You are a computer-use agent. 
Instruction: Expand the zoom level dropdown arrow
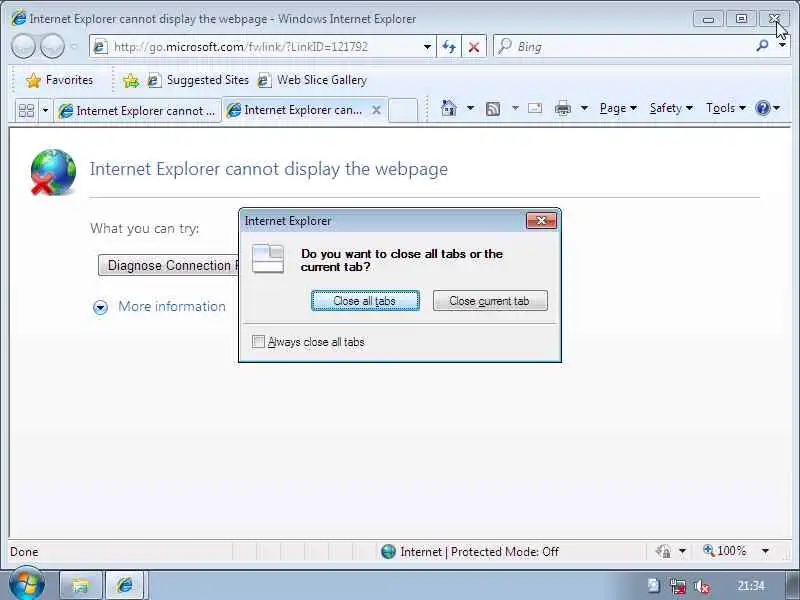coord(765,552)
